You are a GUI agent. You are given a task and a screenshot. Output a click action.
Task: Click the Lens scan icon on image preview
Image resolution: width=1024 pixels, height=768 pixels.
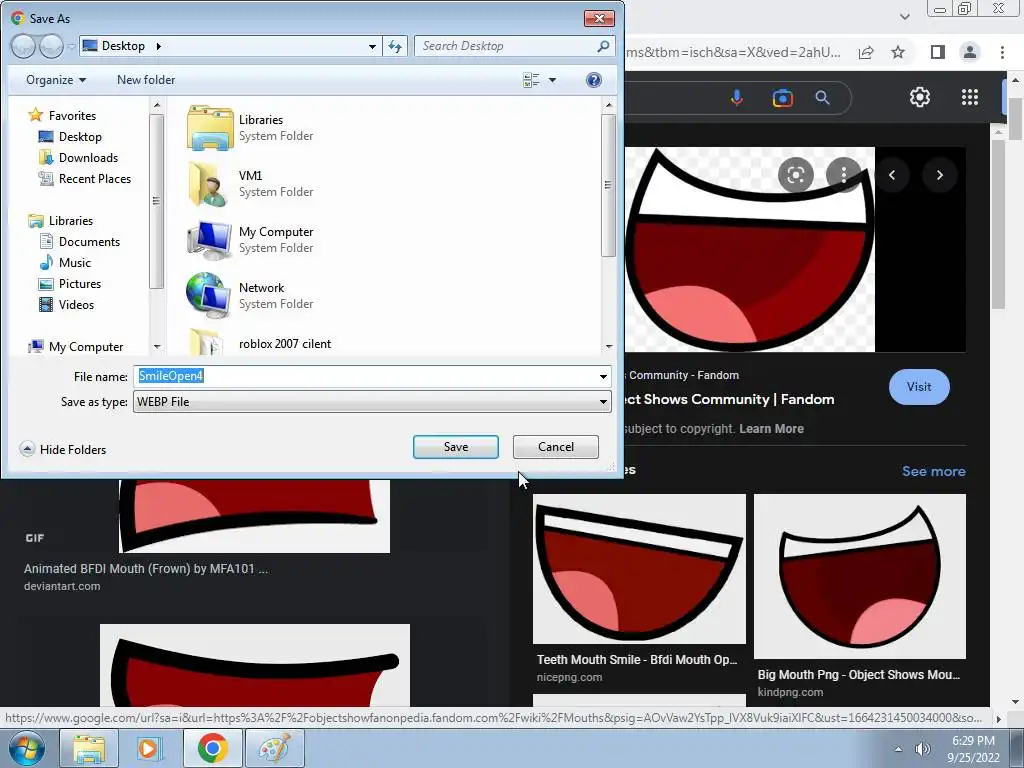pos(795,174)
